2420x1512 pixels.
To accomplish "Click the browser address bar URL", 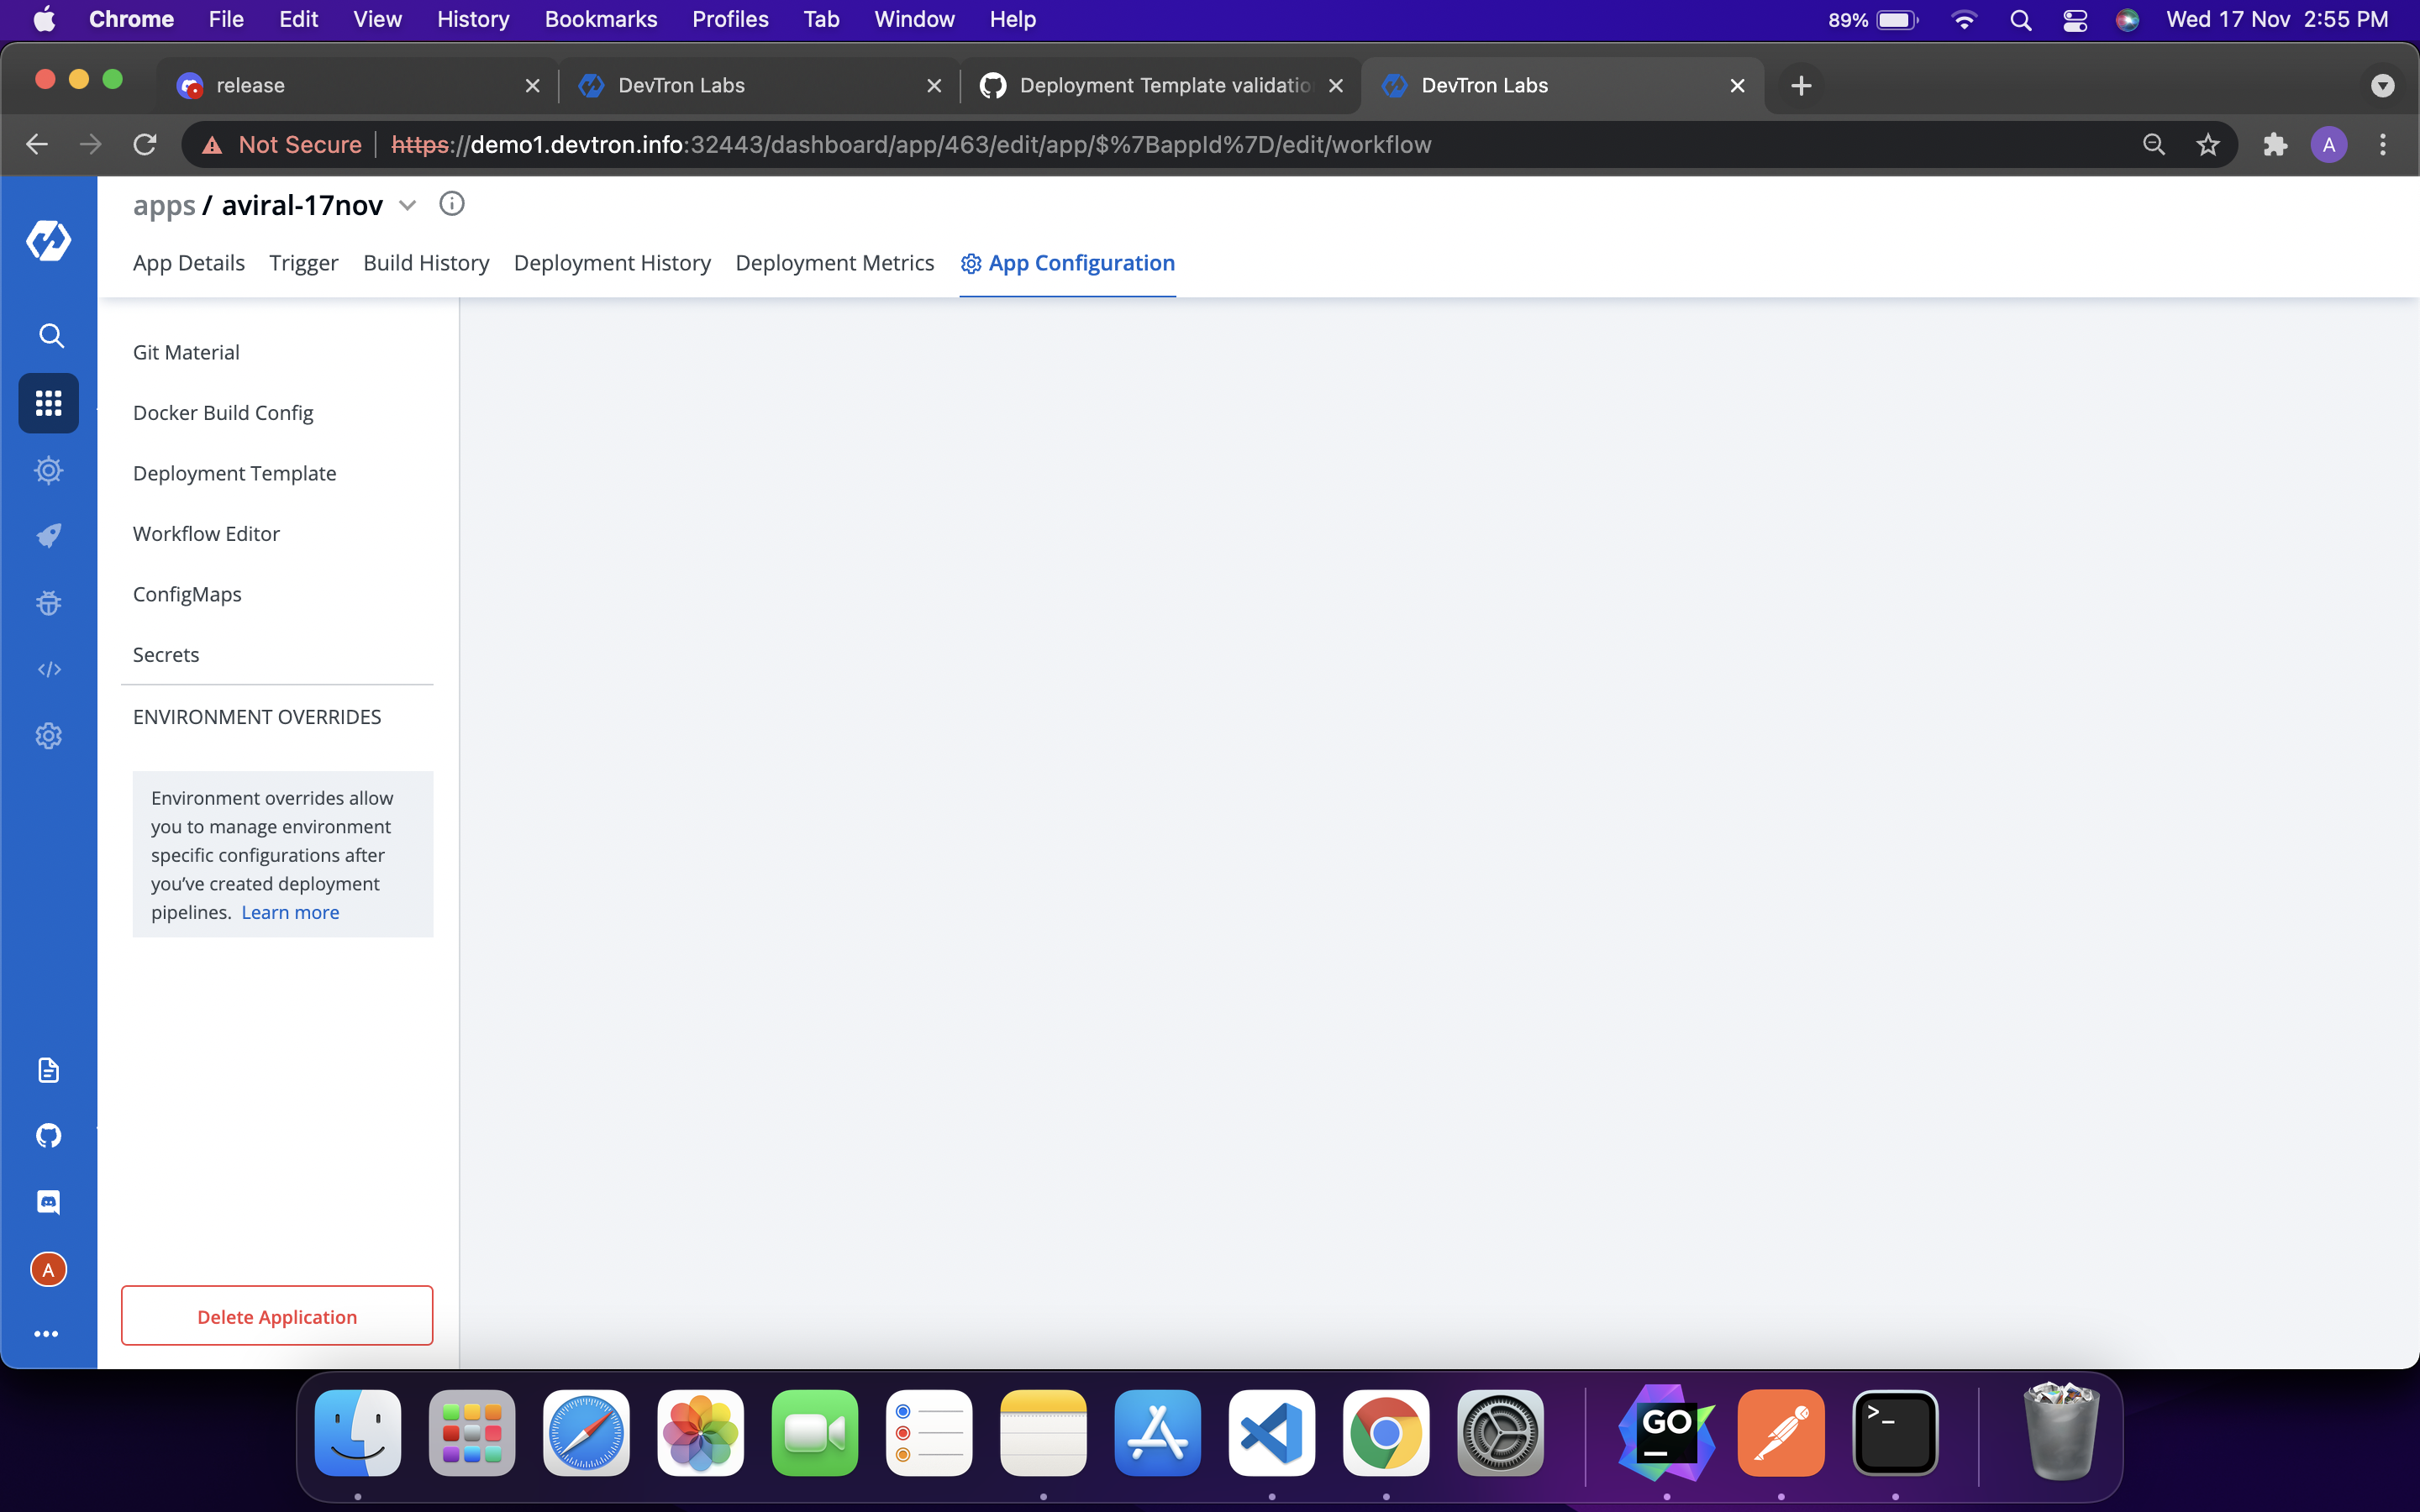I will (x=910, y=145).
